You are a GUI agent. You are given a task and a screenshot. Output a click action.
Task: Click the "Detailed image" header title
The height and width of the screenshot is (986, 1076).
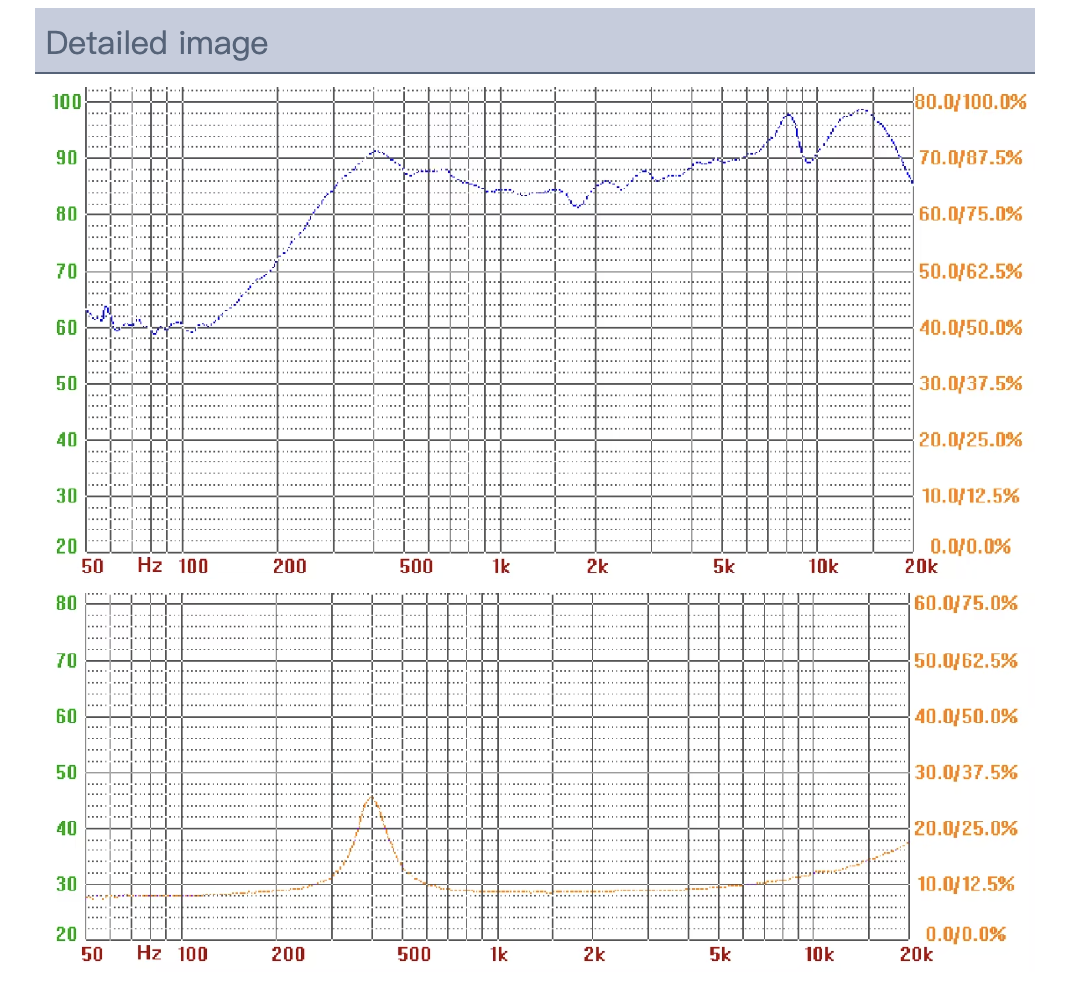(157, 44)
